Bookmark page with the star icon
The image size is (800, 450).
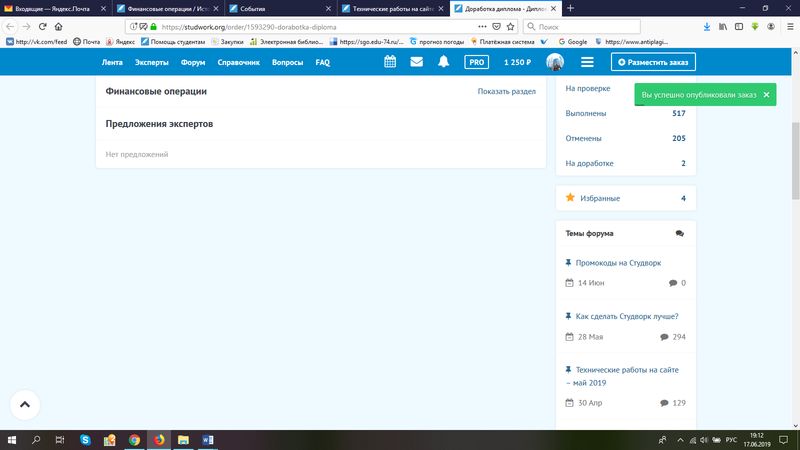(x=510, y=26)
